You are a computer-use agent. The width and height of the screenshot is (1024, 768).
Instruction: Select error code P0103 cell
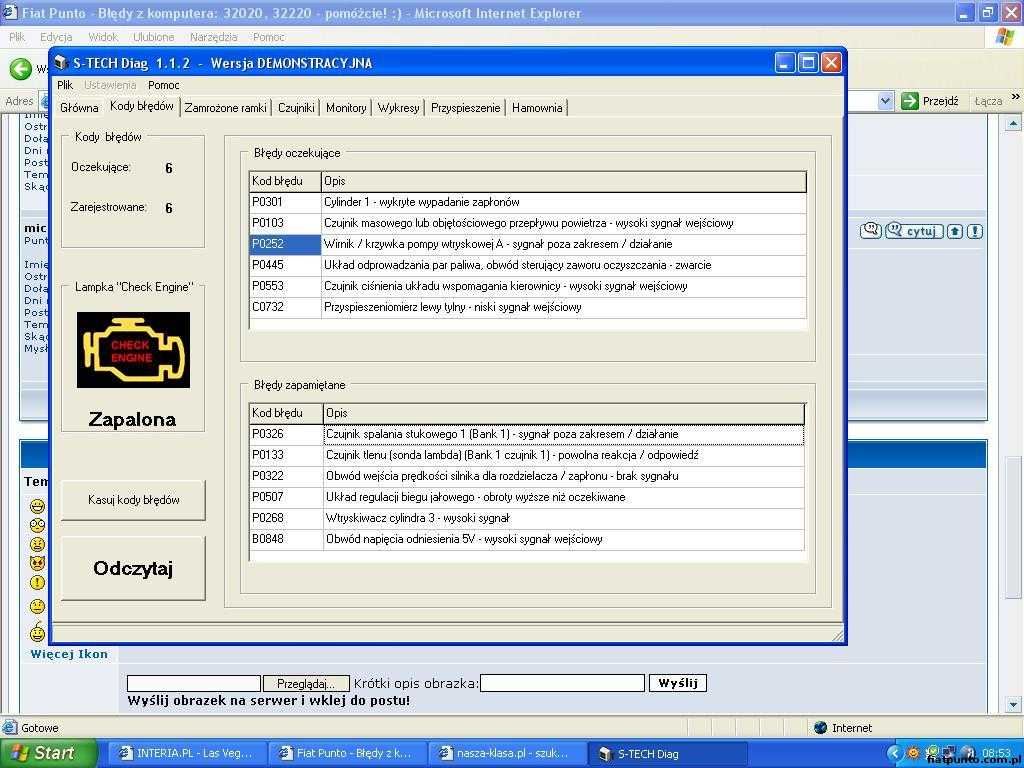285,223
